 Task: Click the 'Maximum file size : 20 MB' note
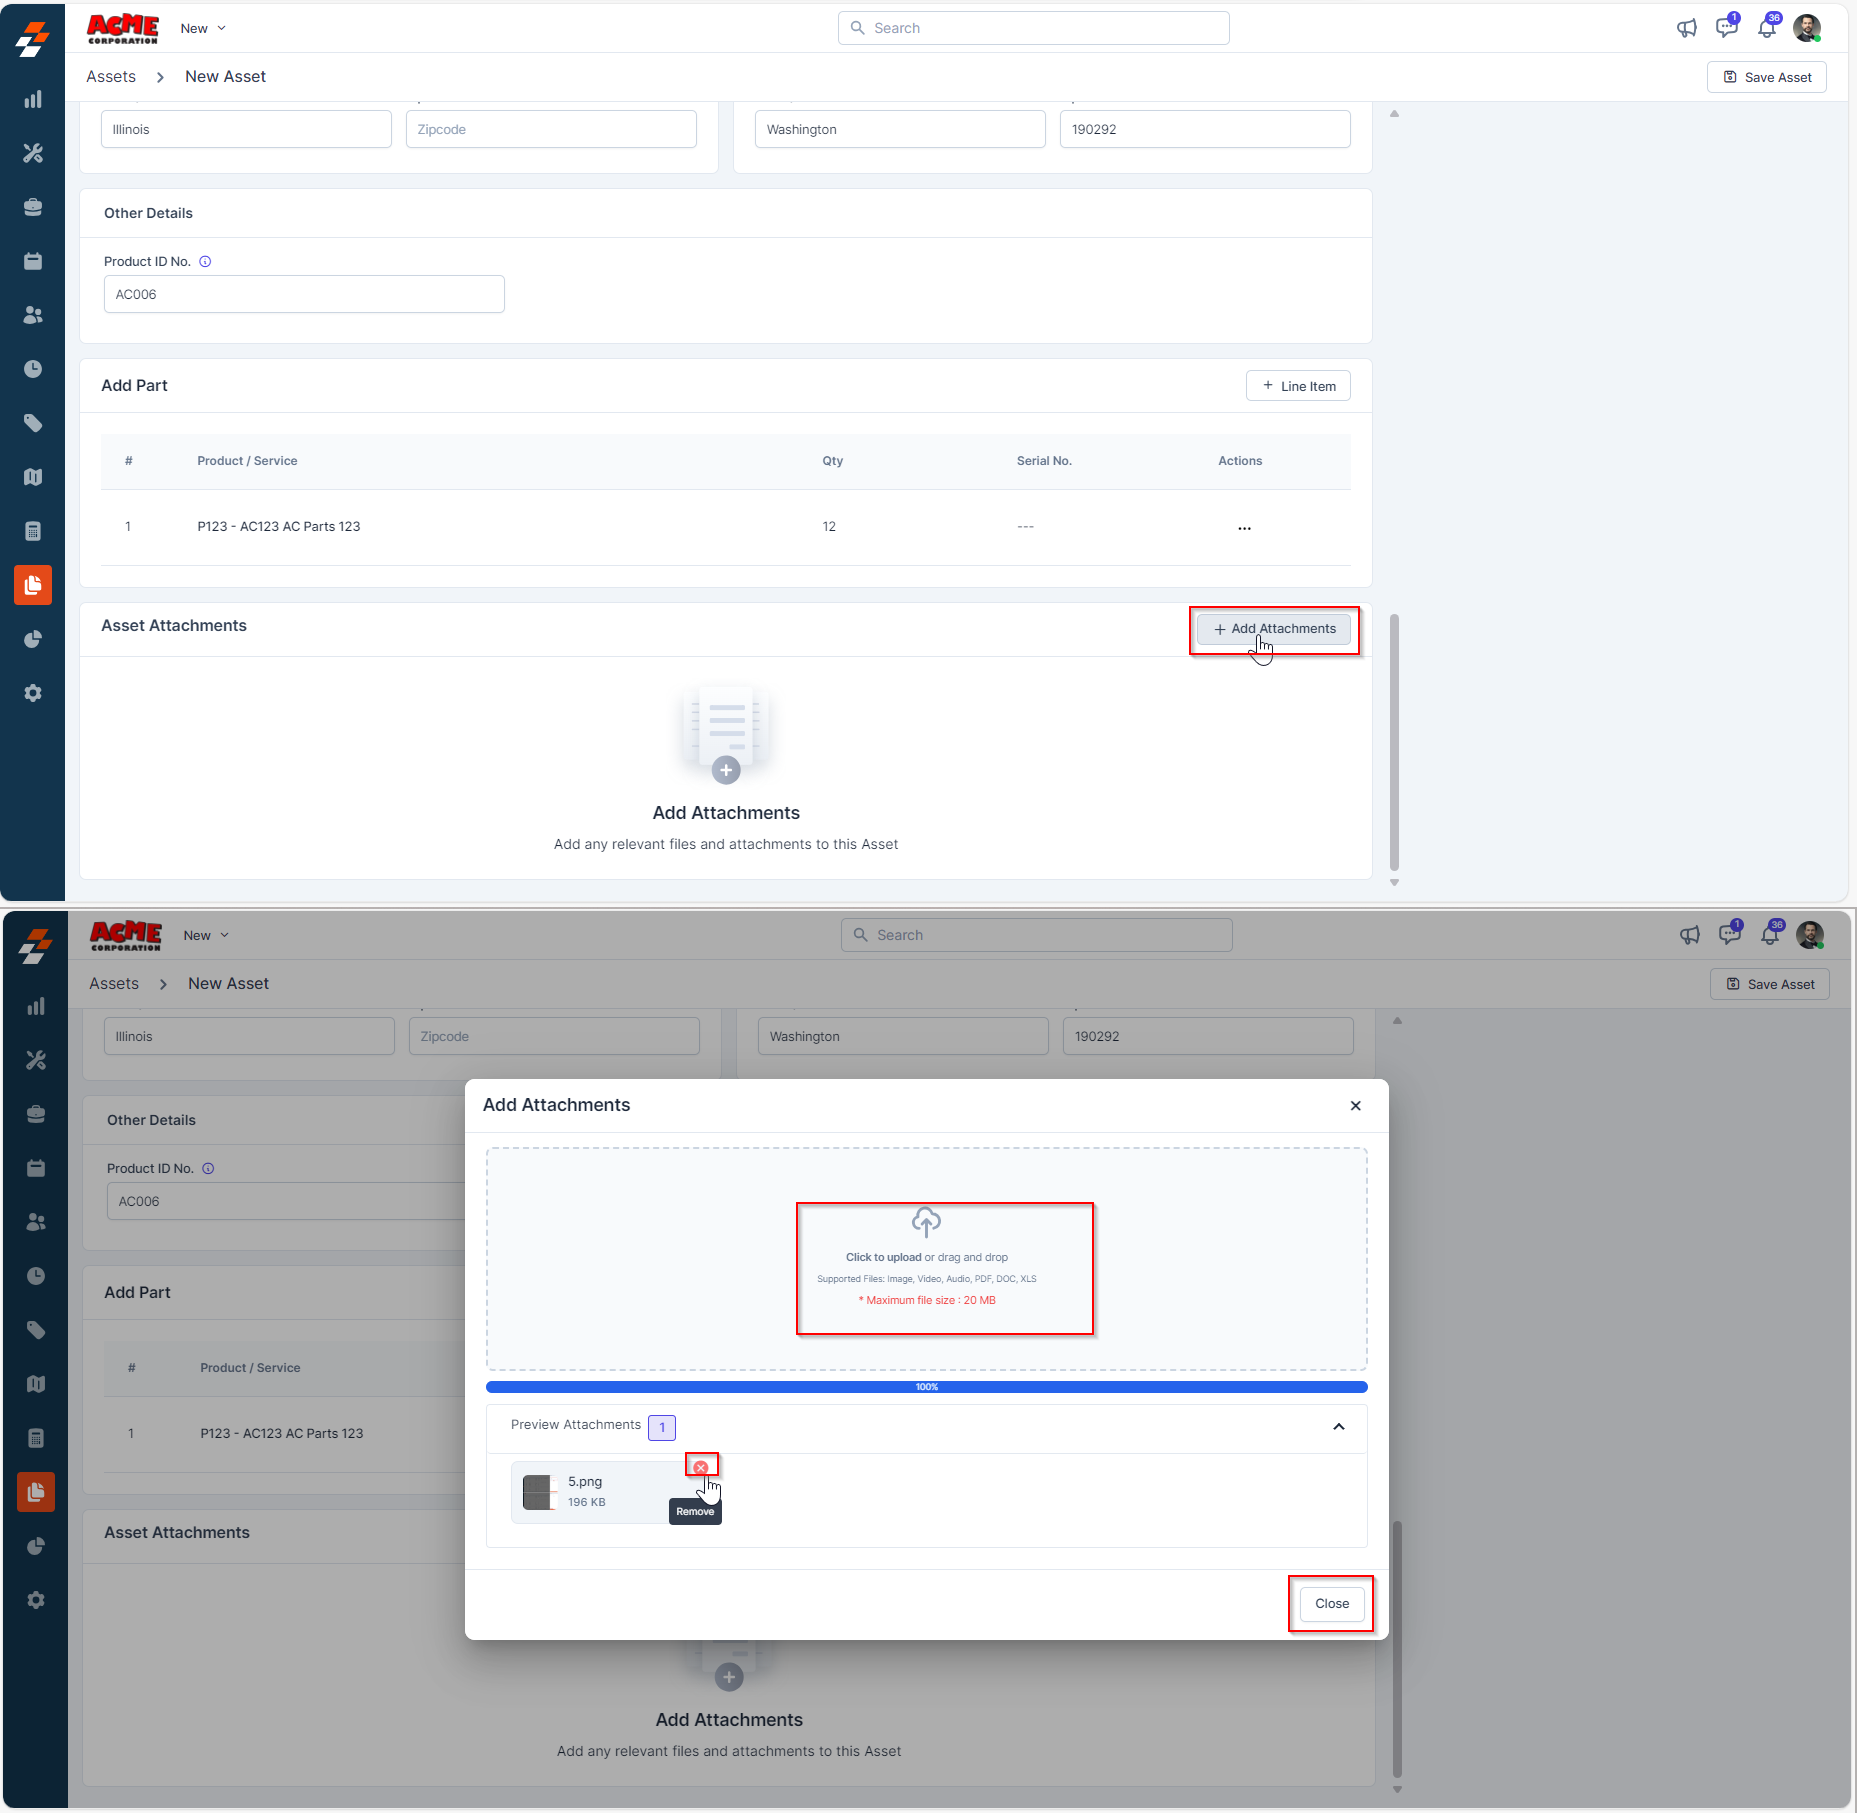click(x=927, y=1300)
